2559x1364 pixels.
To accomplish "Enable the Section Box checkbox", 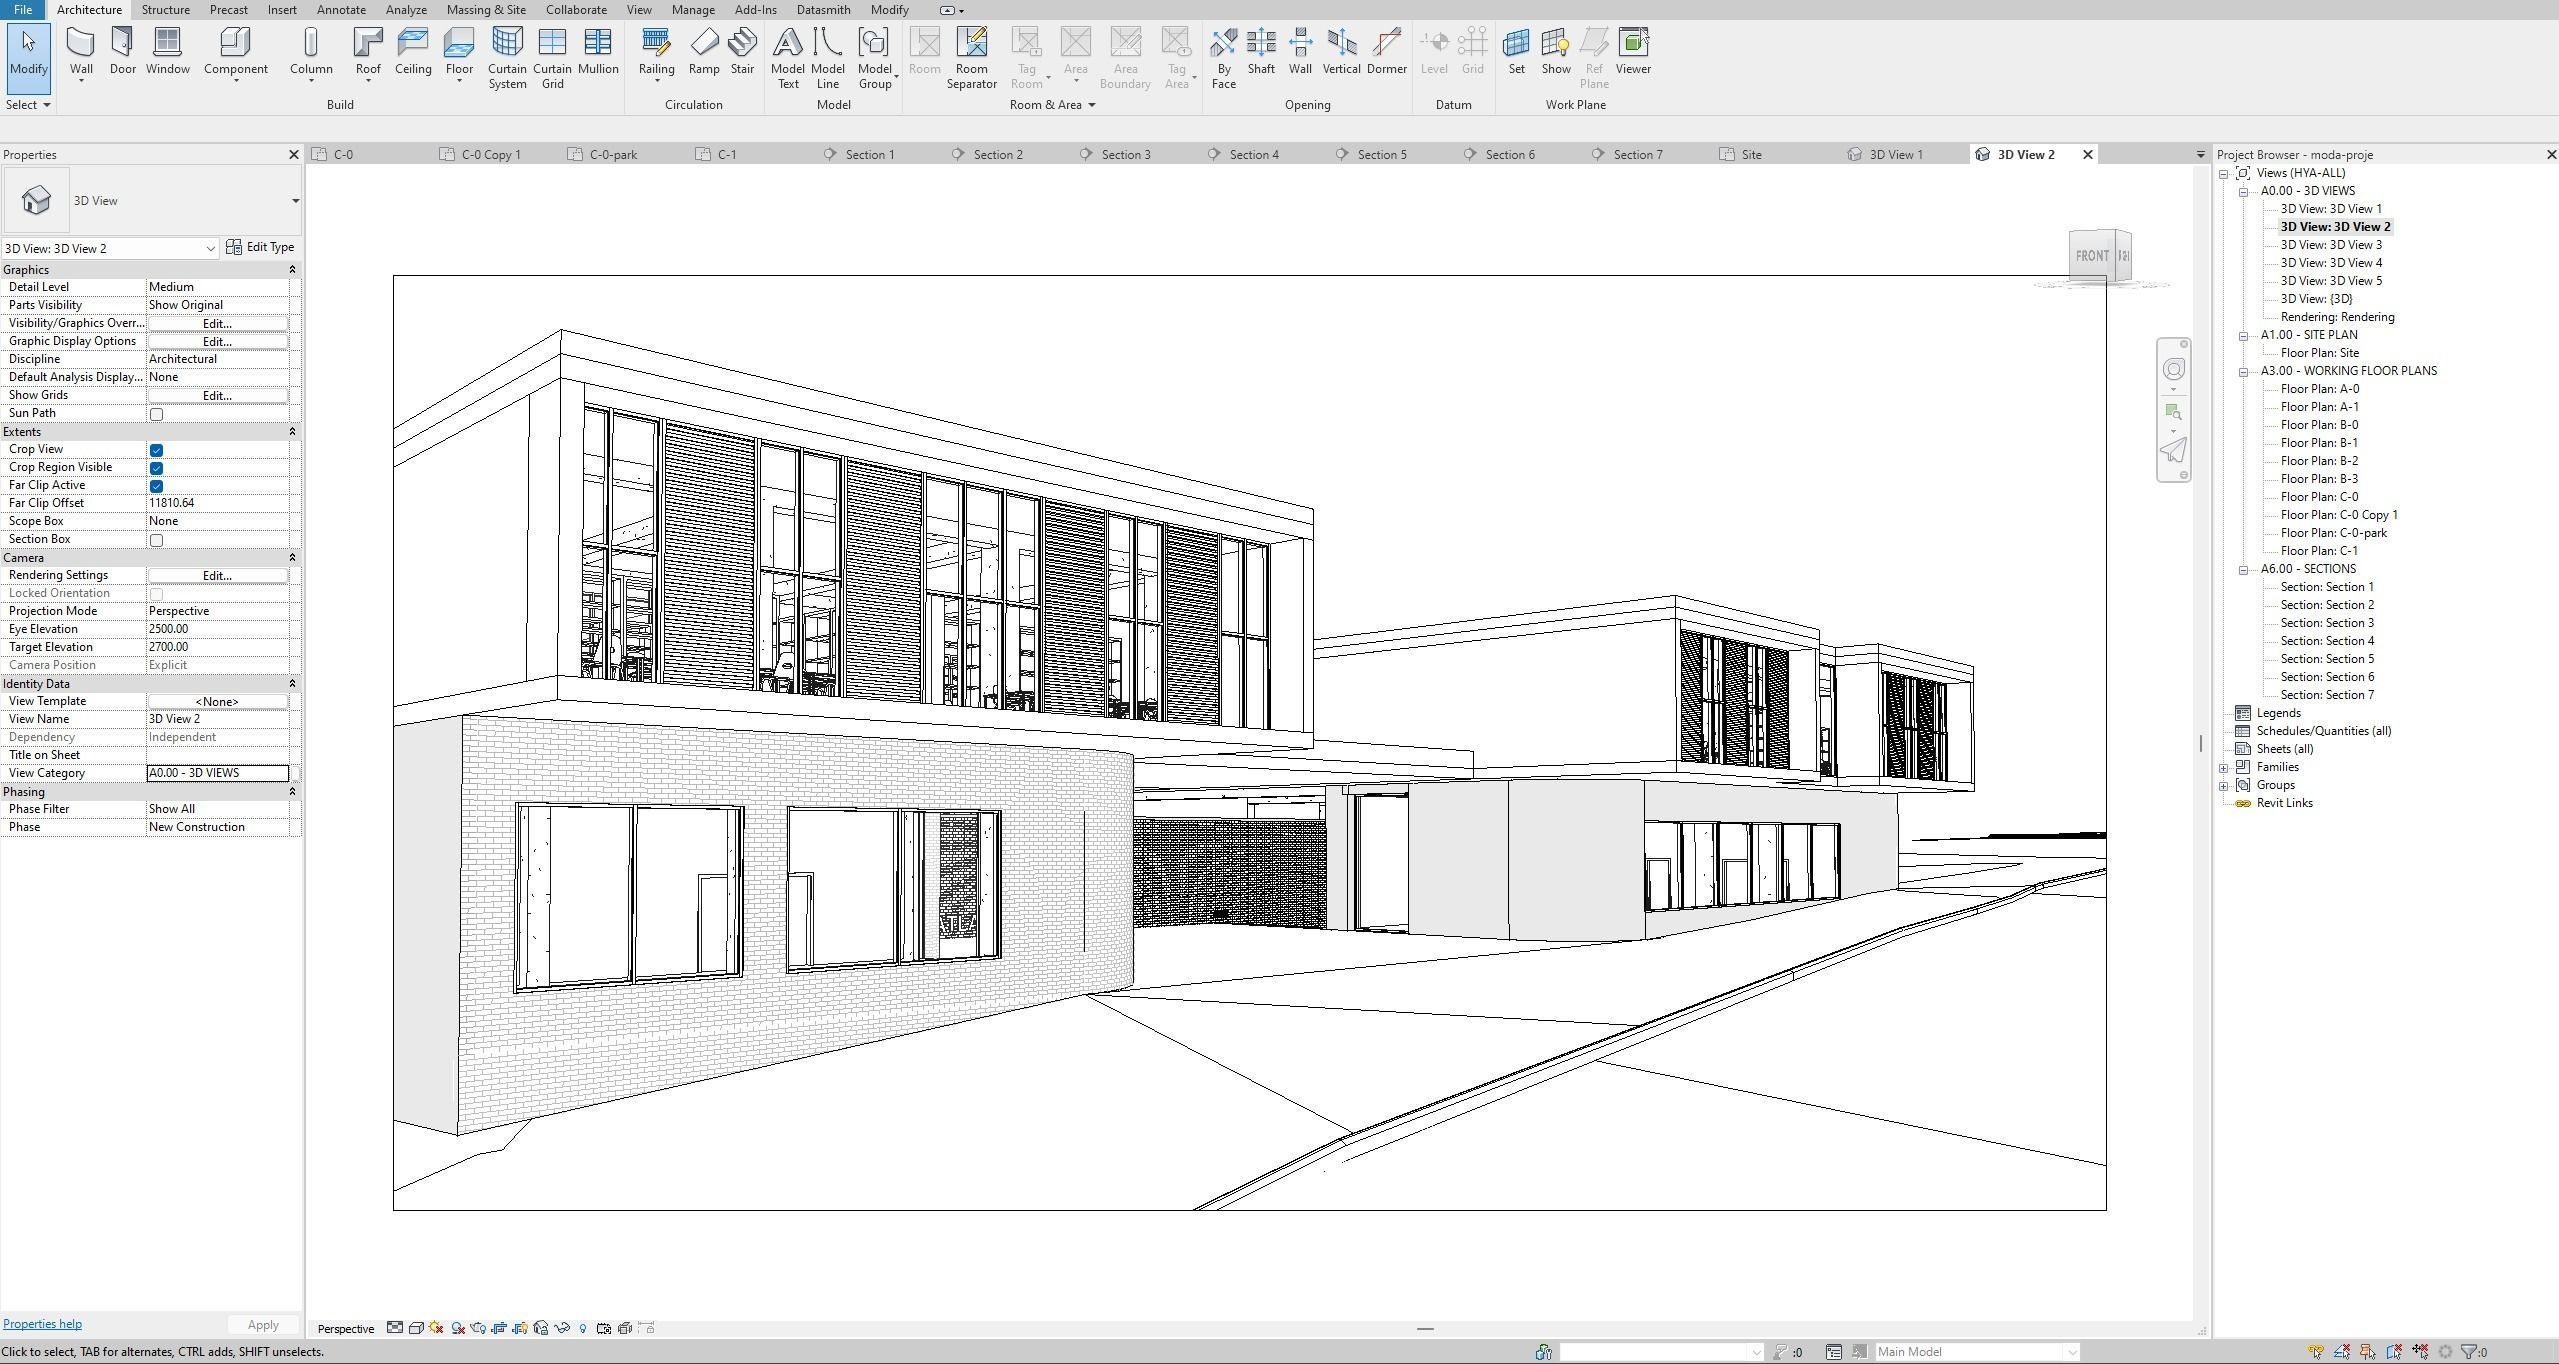I will tap(156, 540).
